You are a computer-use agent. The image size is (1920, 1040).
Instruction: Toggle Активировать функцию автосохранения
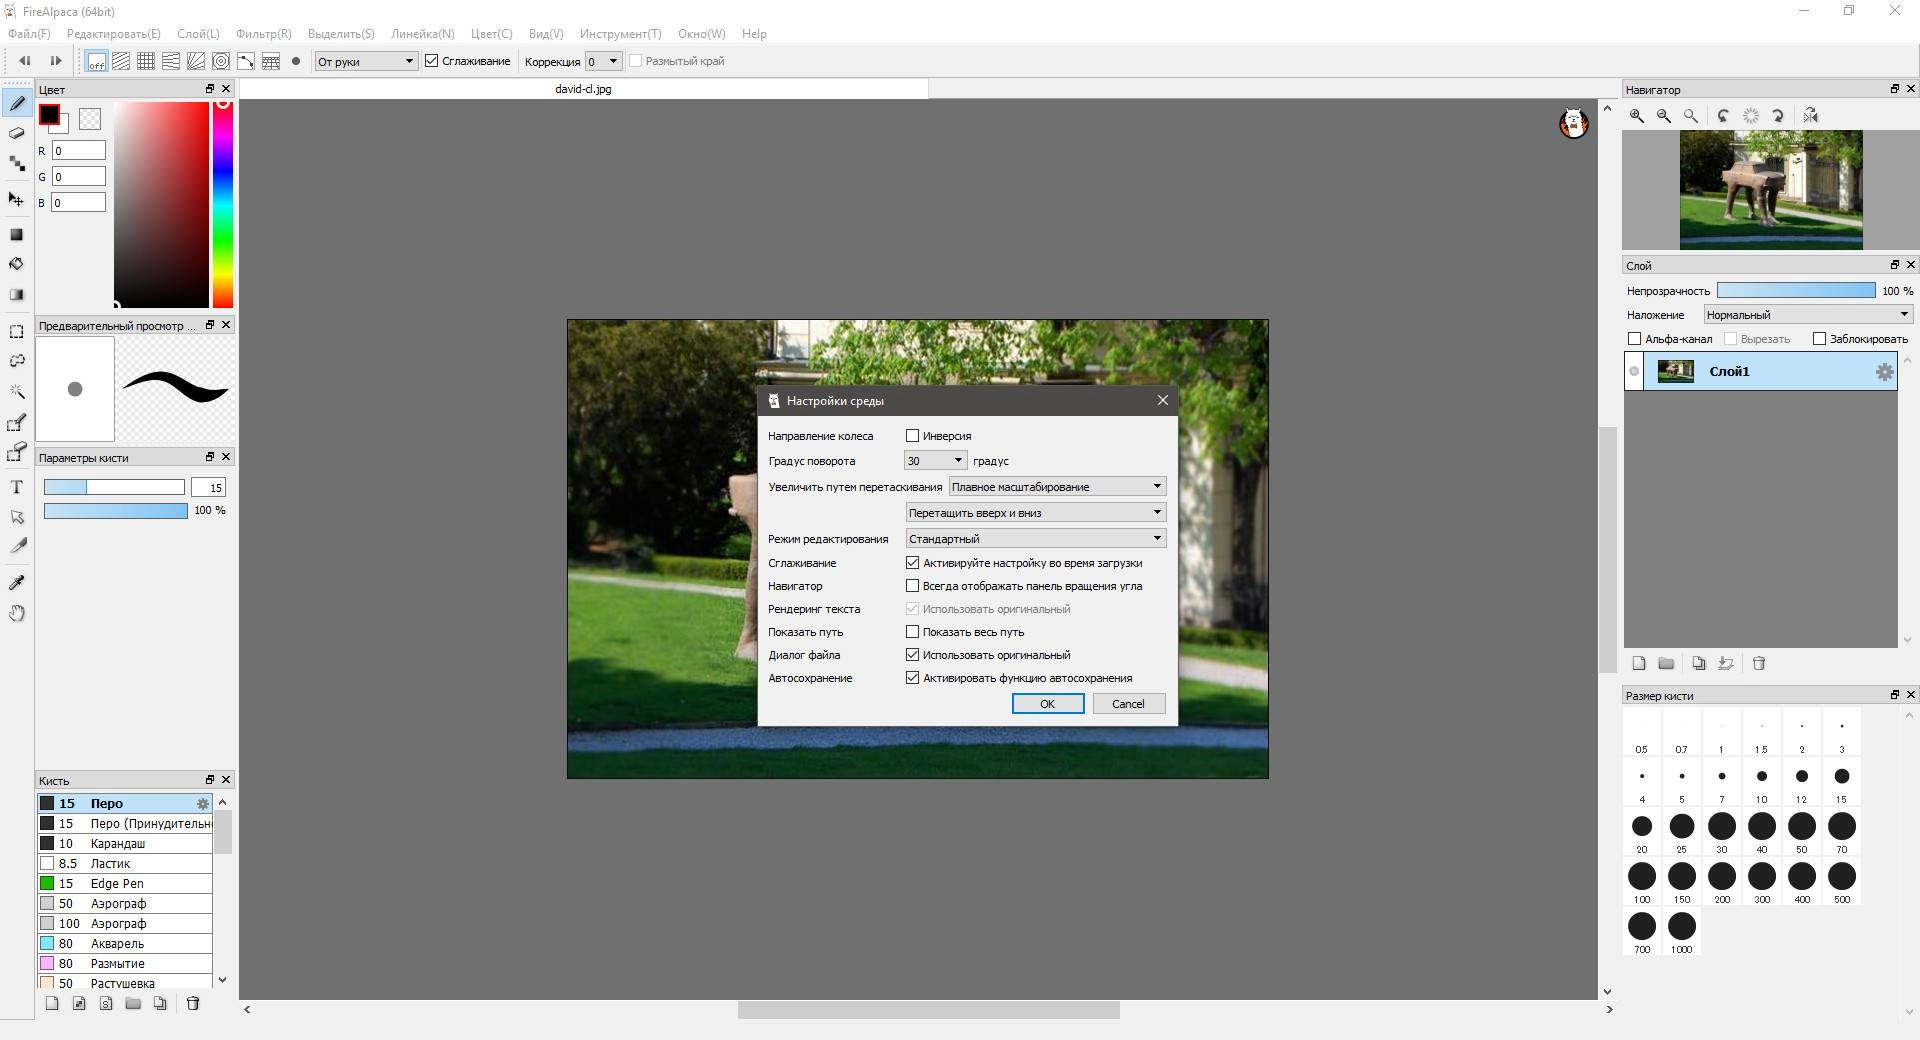coord(912,678)
